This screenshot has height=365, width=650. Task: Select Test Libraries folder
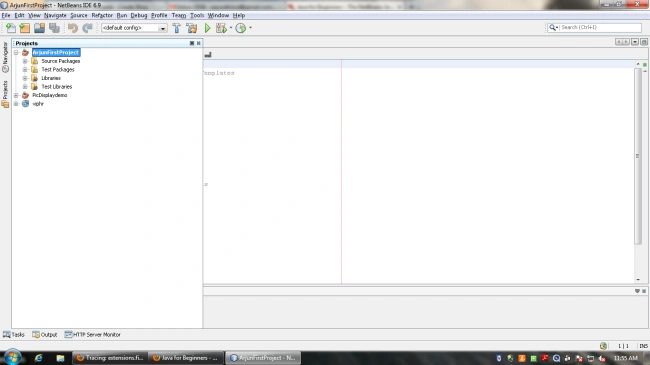click(x=57, y=87)
